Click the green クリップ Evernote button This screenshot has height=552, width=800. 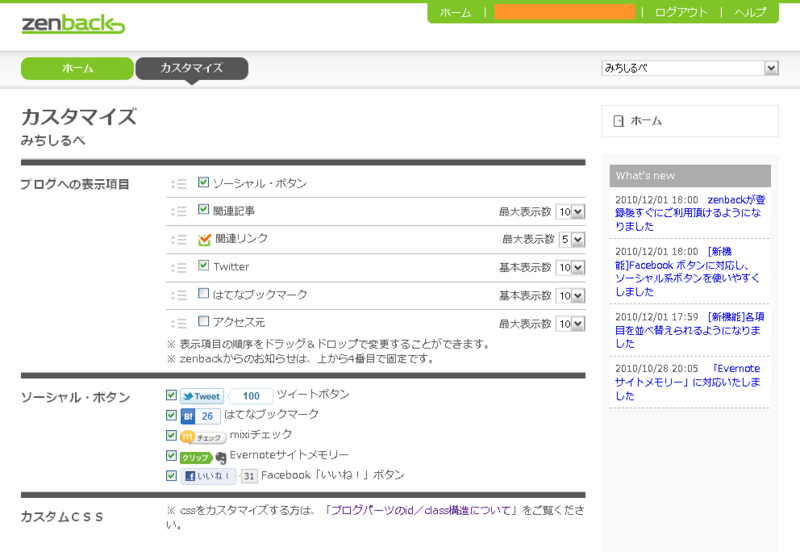[x=196, y=458]
